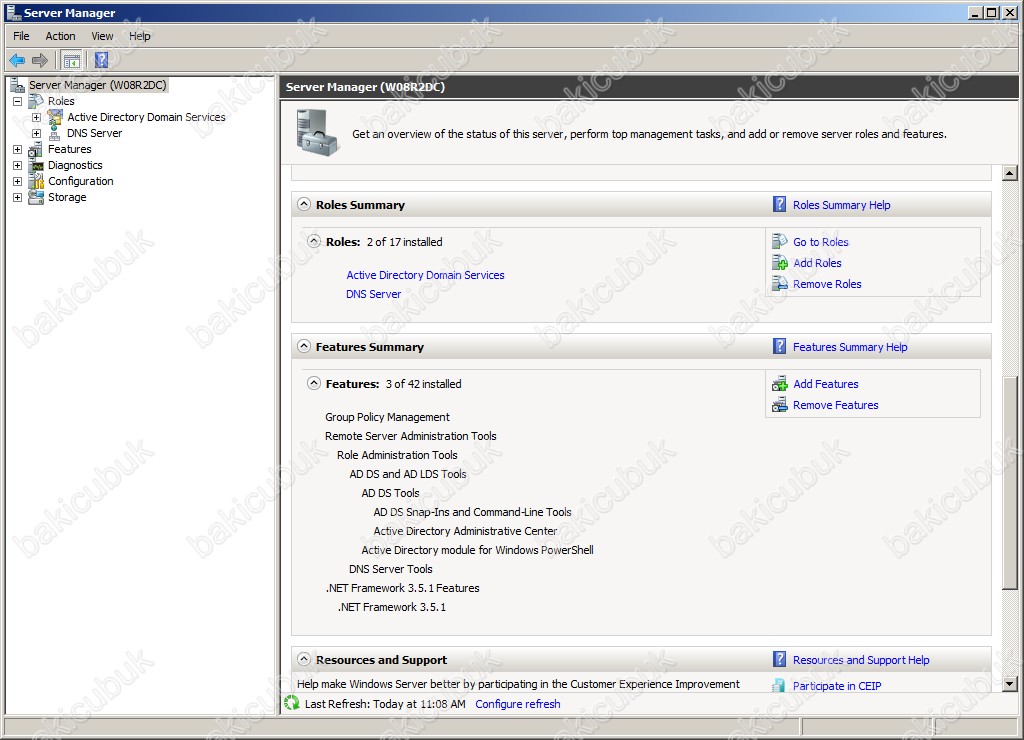Click the Features node icon in tree
Image resolution: width=1024 pixels, height=740 pixels.
[x=36, y=149]
